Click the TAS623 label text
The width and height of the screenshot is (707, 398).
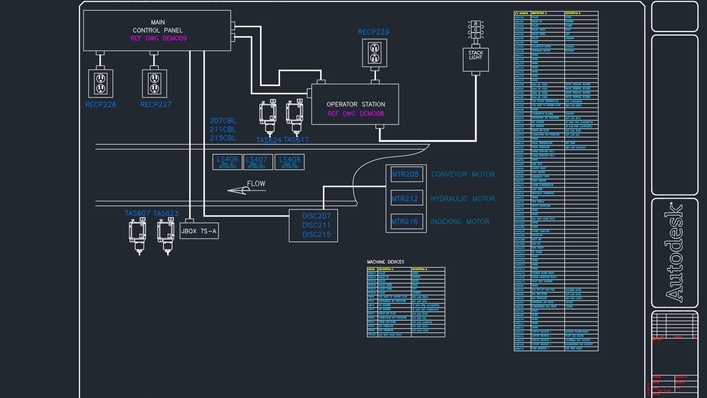pos(166,213)
